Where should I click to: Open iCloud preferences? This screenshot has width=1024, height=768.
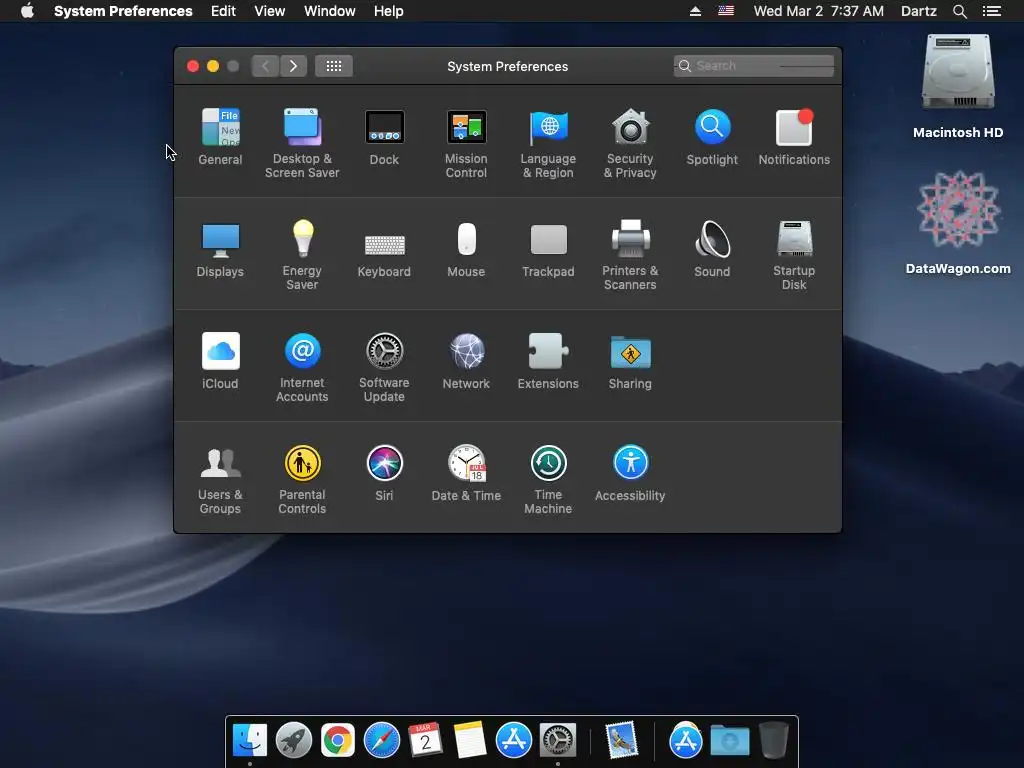(220, 360)
